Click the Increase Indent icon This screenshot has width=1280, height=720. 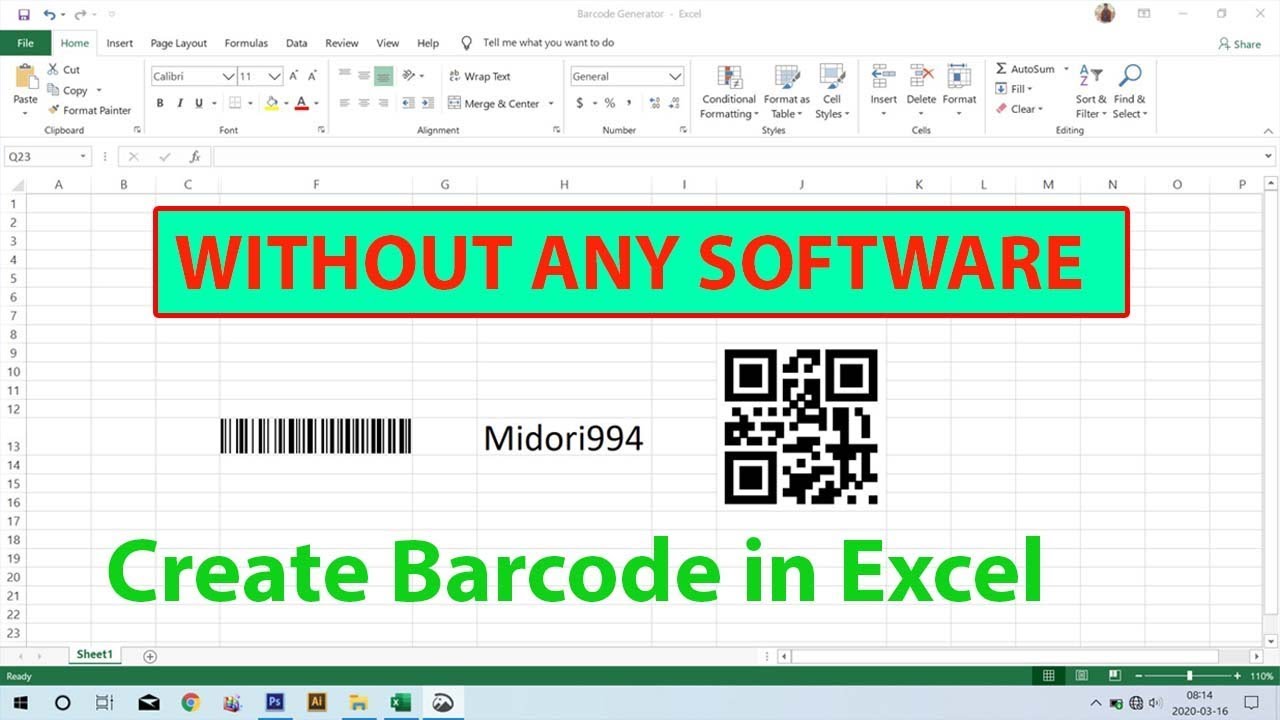click(x=427, y=103)
